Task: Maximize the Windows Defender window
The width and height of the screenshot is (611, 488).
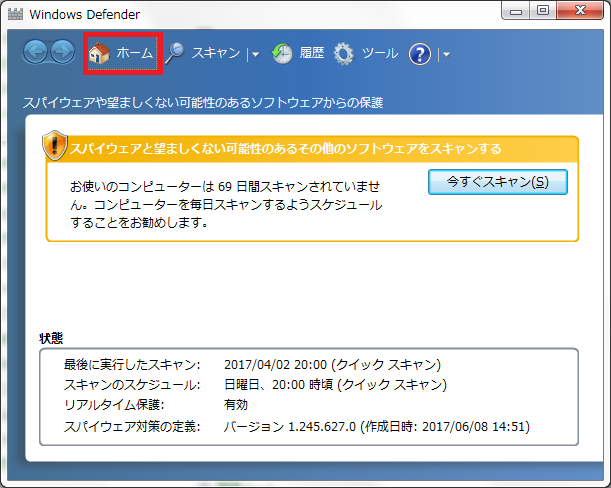Action: 543,11
